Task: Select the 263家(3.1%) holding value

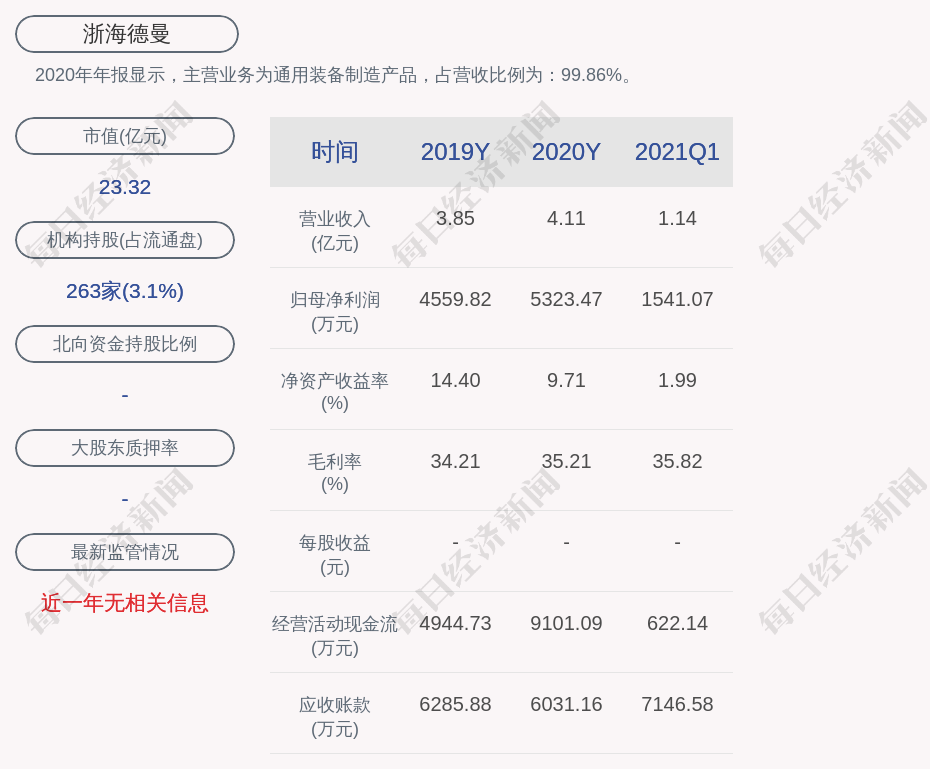Action: coord(125,291)
